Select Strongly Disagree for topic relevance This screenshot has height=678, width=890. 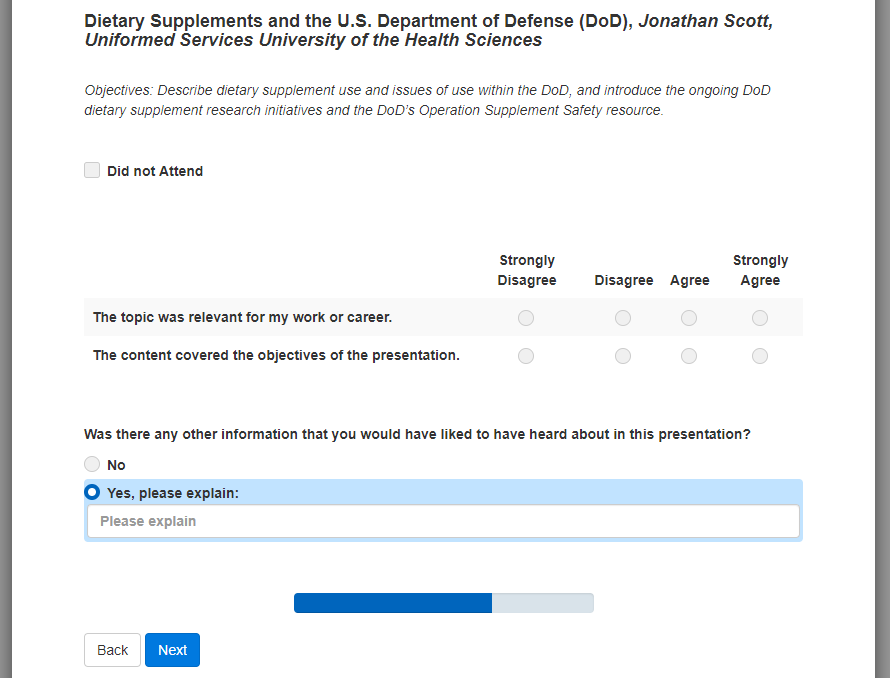pyautogui.click(x=526, y=318)
